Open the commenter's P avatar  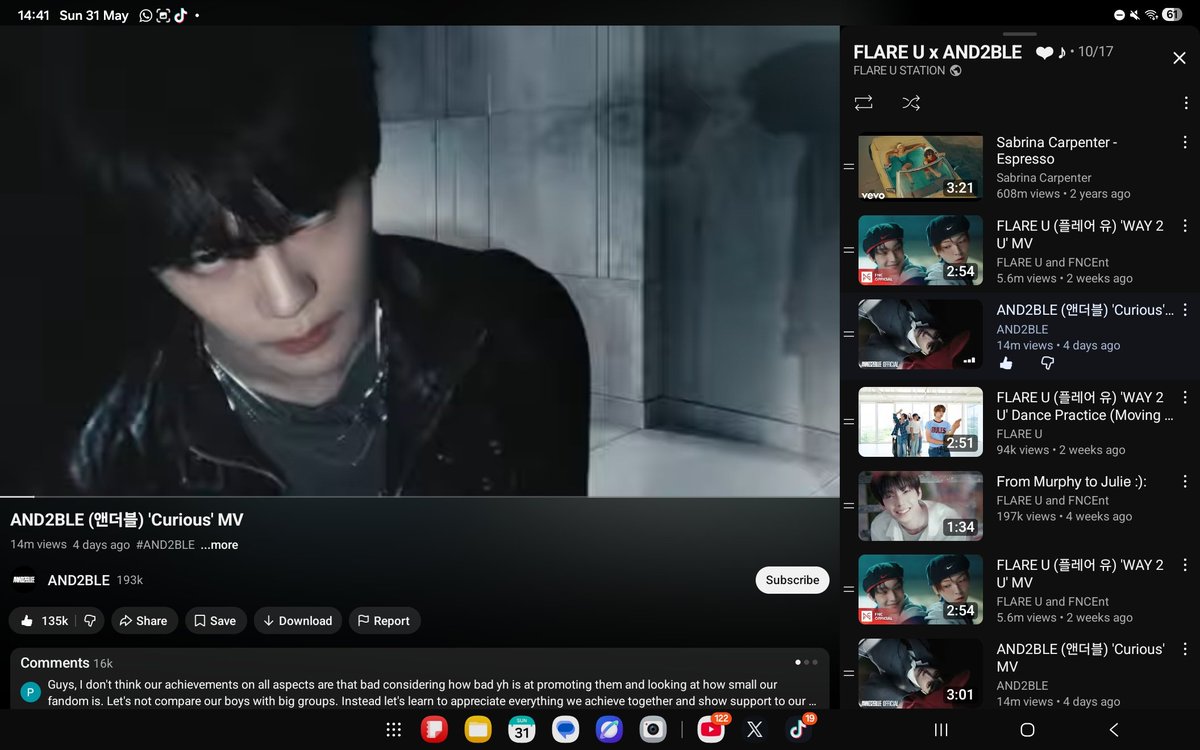[x=31, y=692]
